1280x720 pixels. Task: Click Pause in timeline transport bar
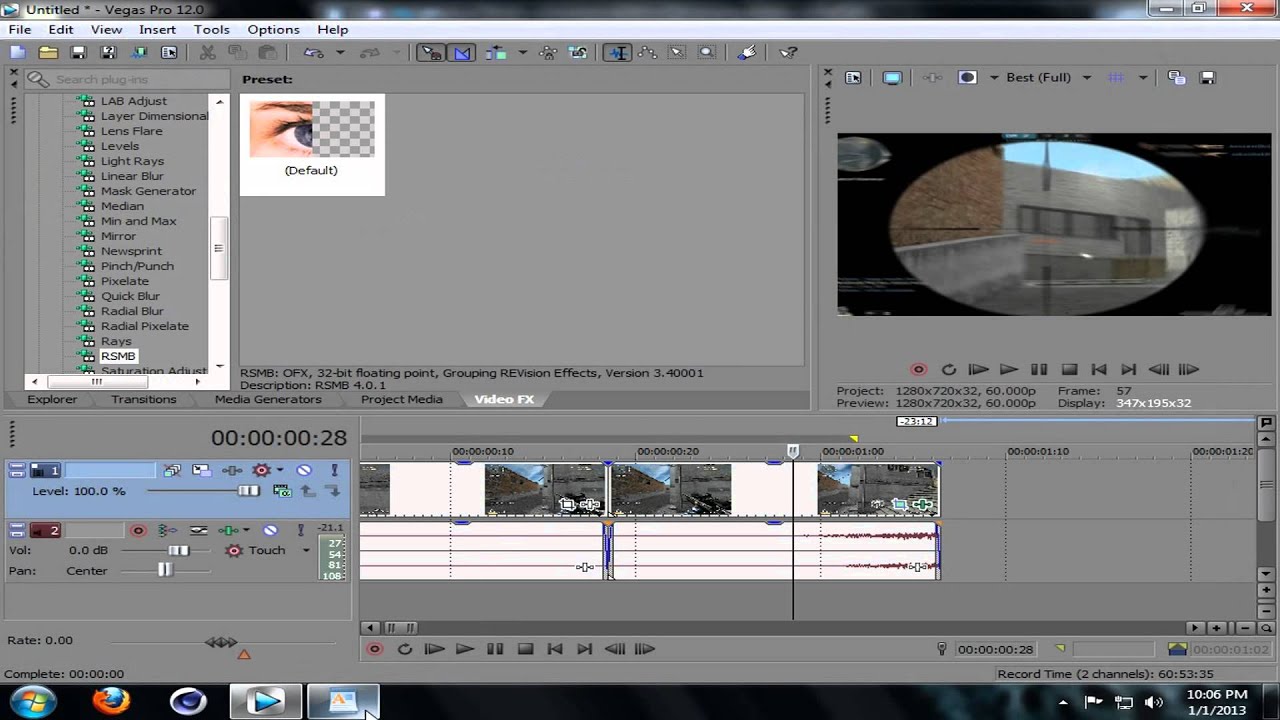click(x=495, y=649)
